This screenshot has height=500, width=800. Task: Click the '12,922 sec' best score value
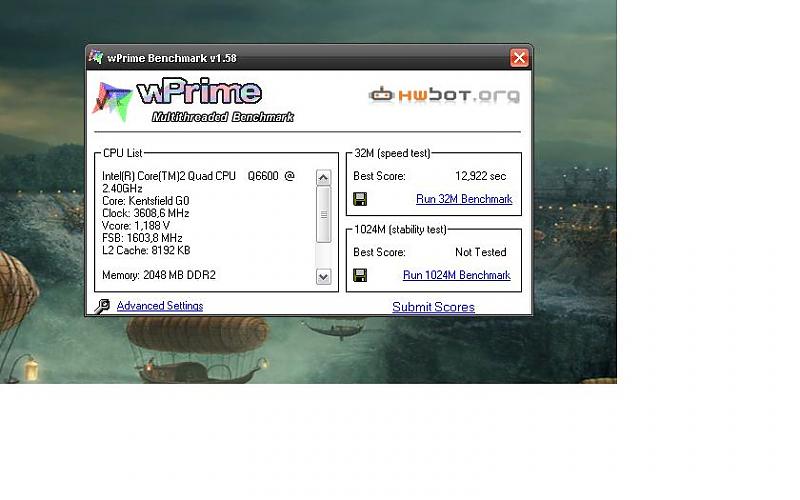coord(481,176)
